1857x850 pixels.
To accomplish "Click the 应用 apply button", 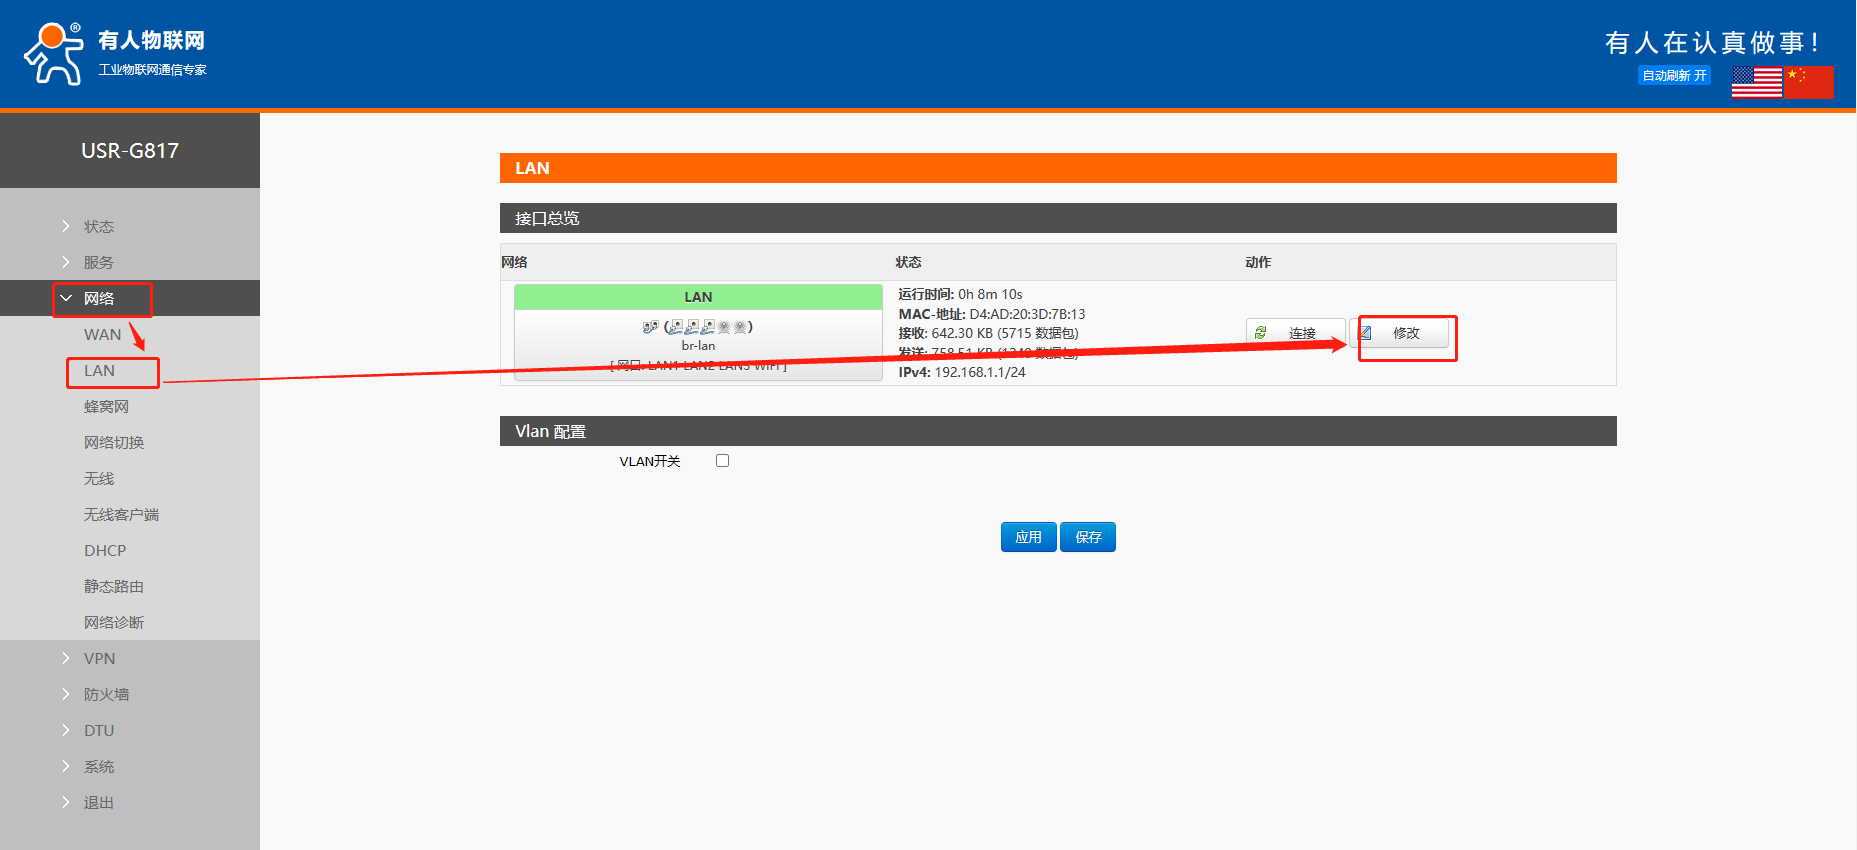I will [1028, 538].
